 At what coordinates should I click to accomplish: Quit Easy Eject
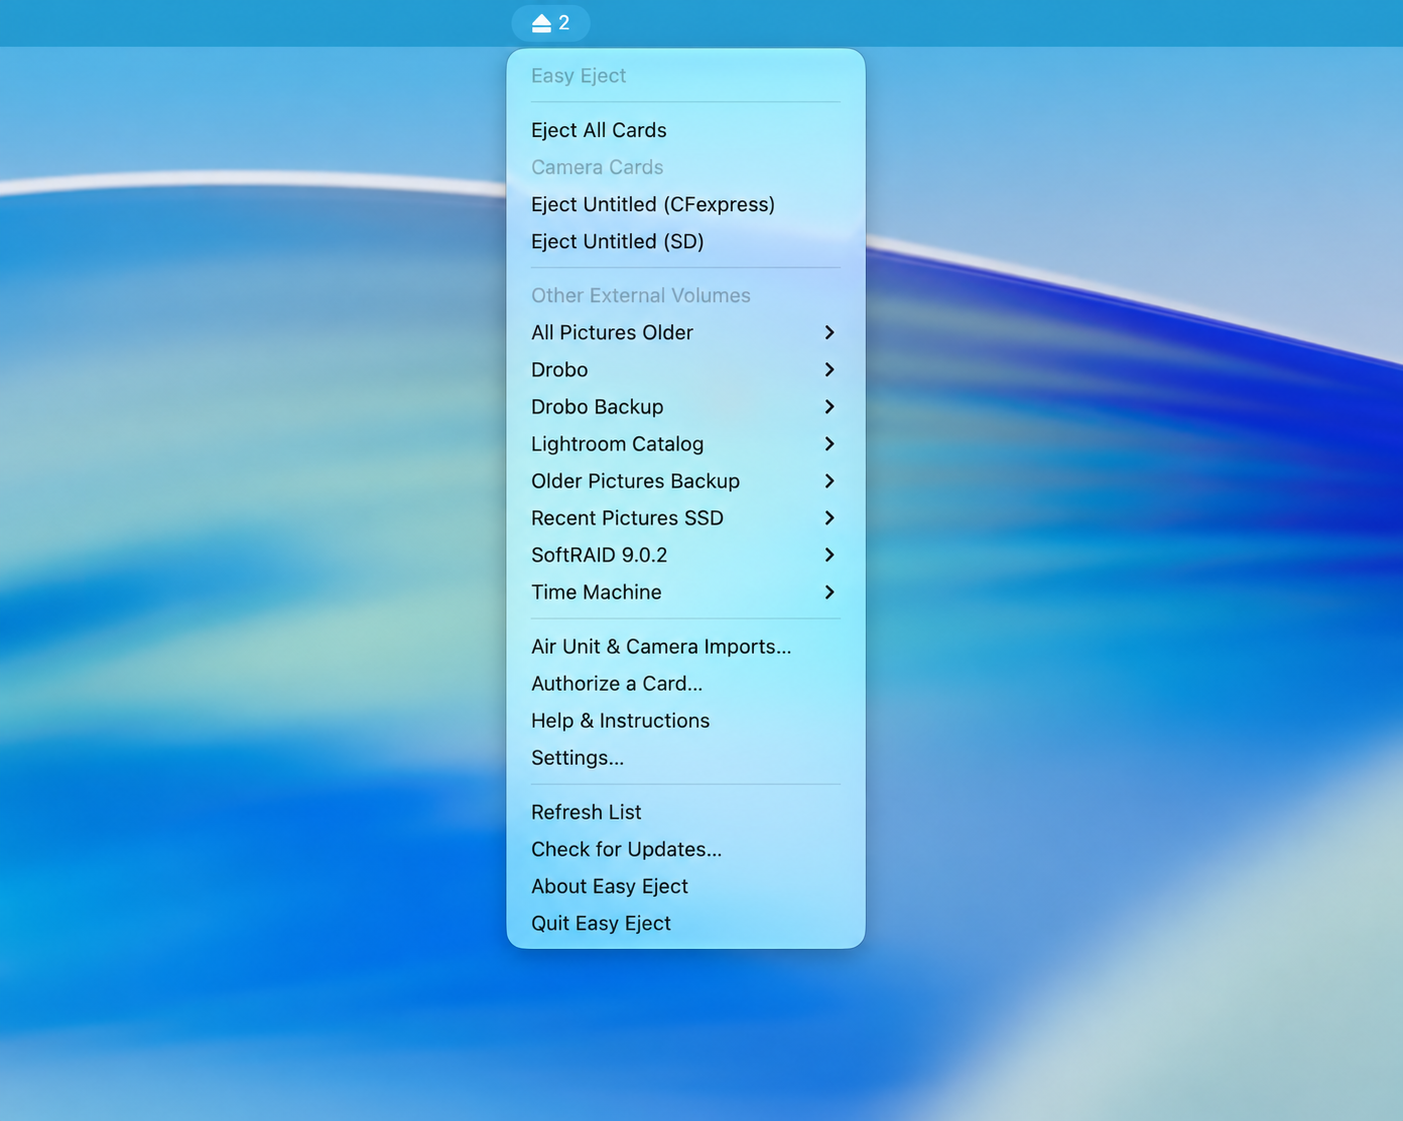(x=685, y=923)
